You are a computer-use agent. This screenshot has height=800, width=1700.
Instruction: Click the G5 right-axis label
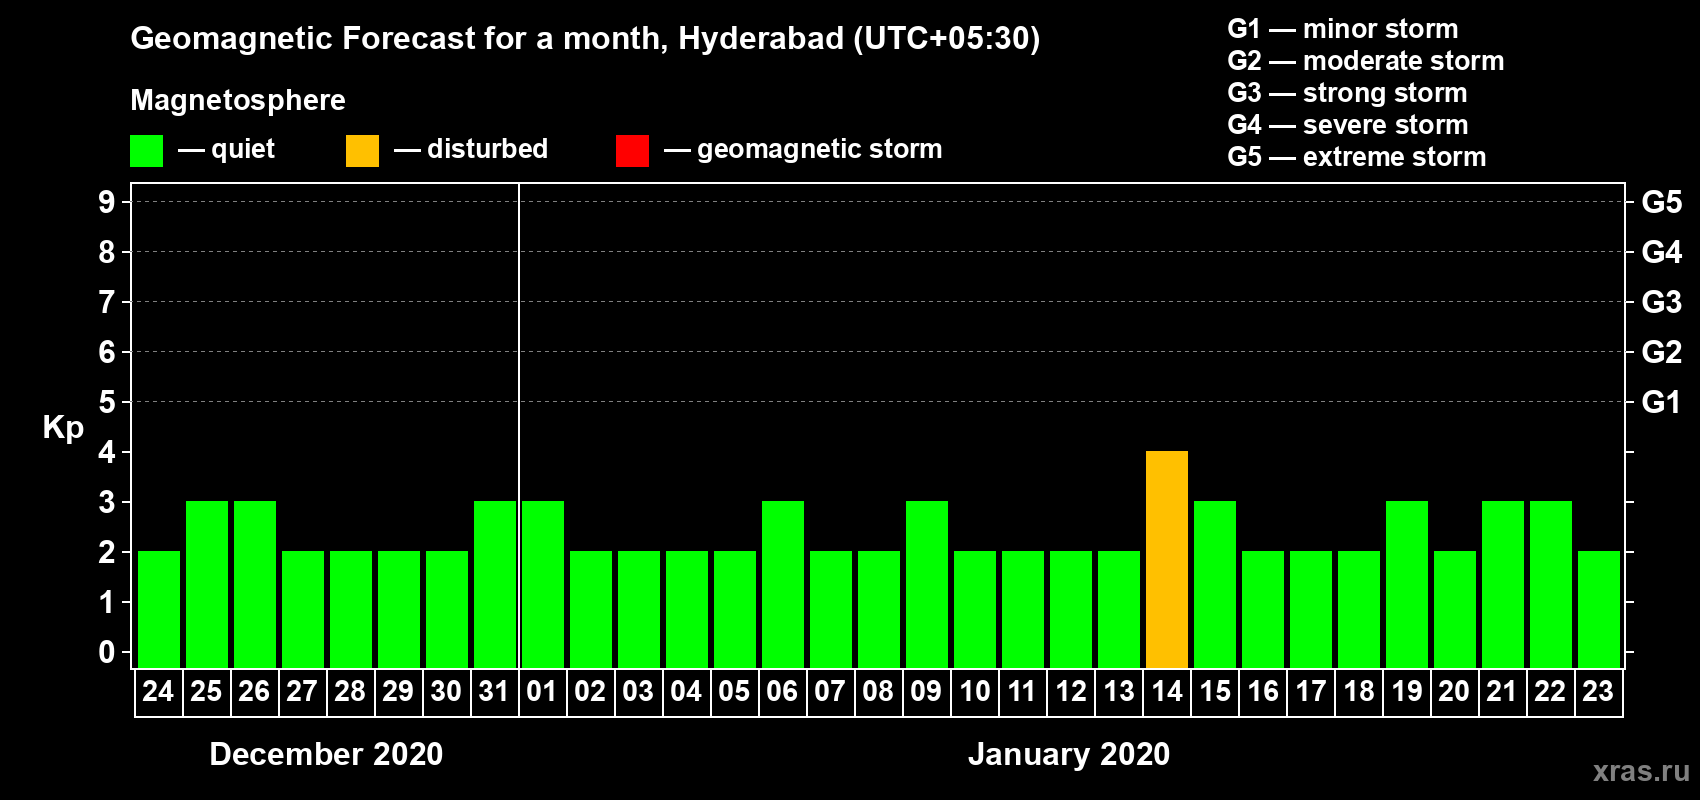[1661, 202]
